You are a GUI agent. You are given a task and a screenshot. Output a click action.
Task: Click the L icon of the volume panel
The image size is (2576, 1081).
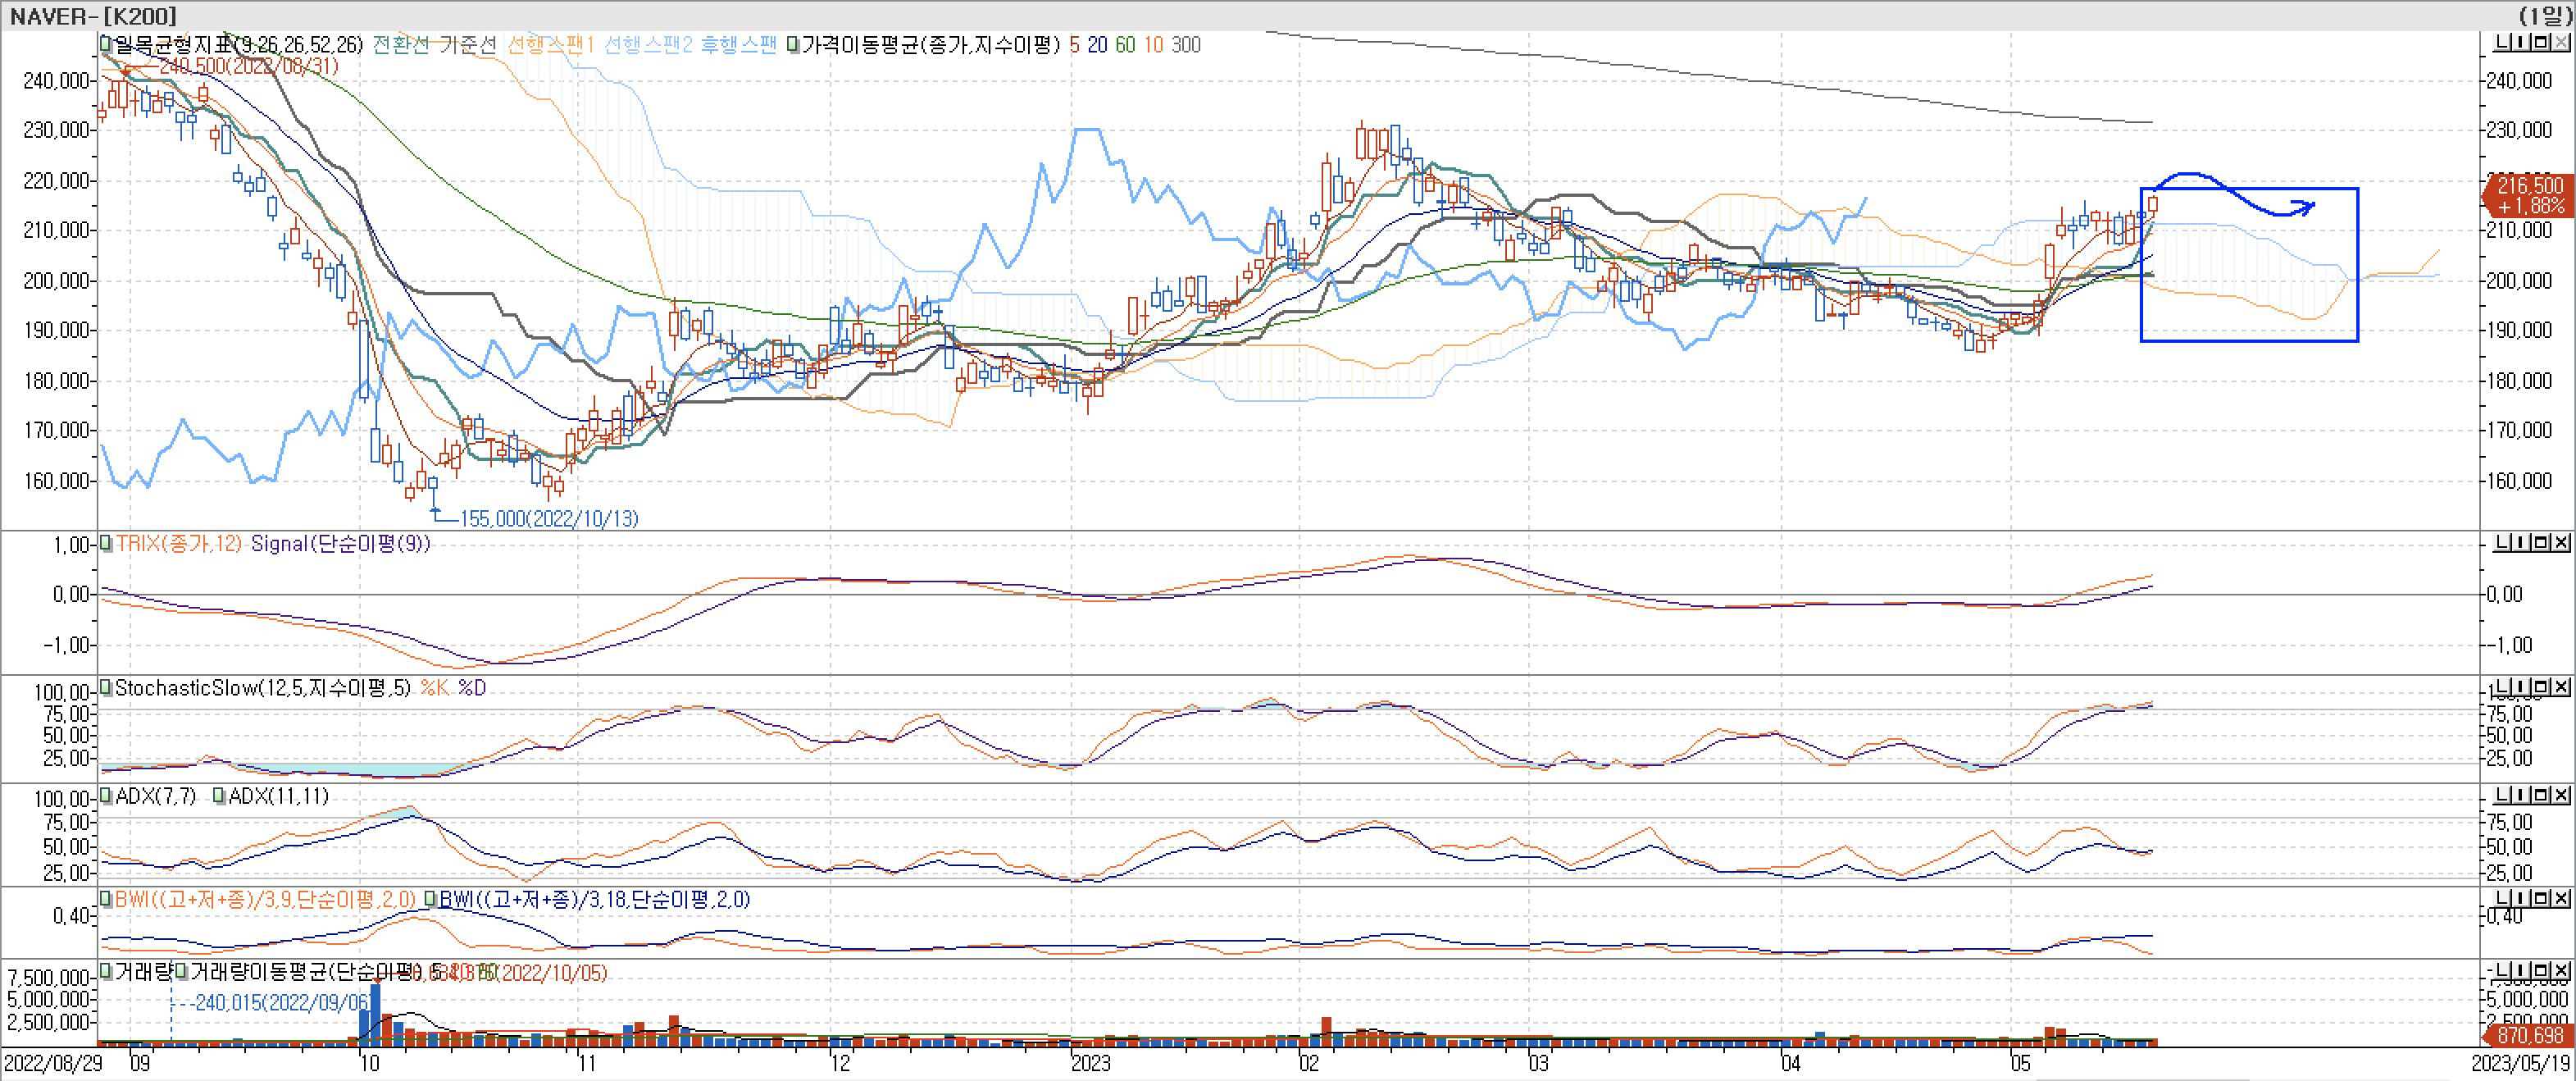tap(2503, 971)
